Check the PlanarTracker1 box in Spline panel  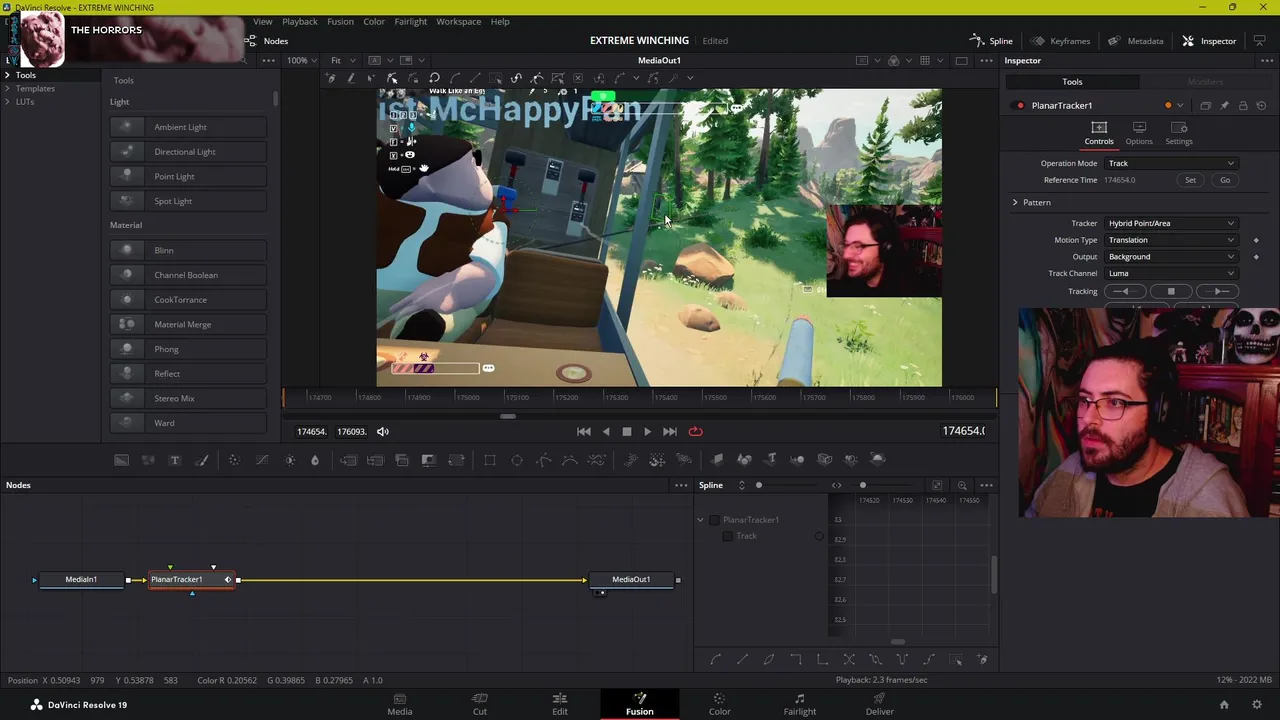714,520
